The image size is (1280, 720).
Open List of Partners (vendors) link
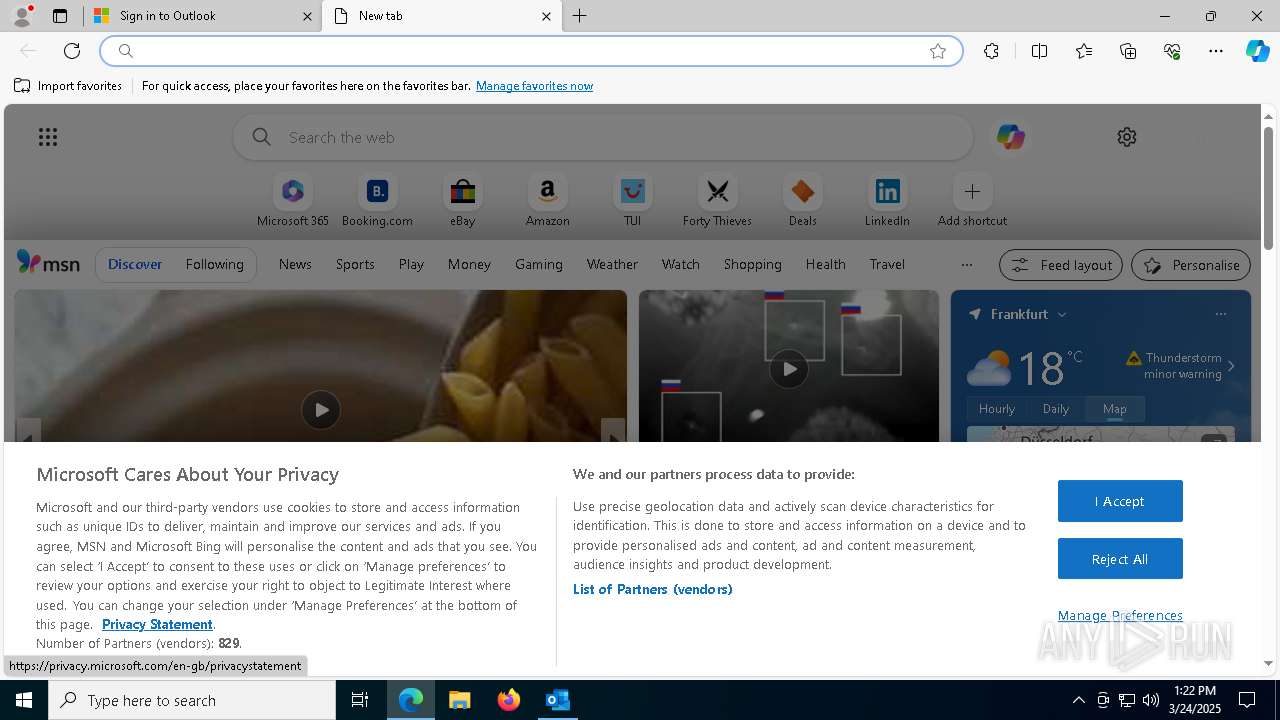click(652, 589)
